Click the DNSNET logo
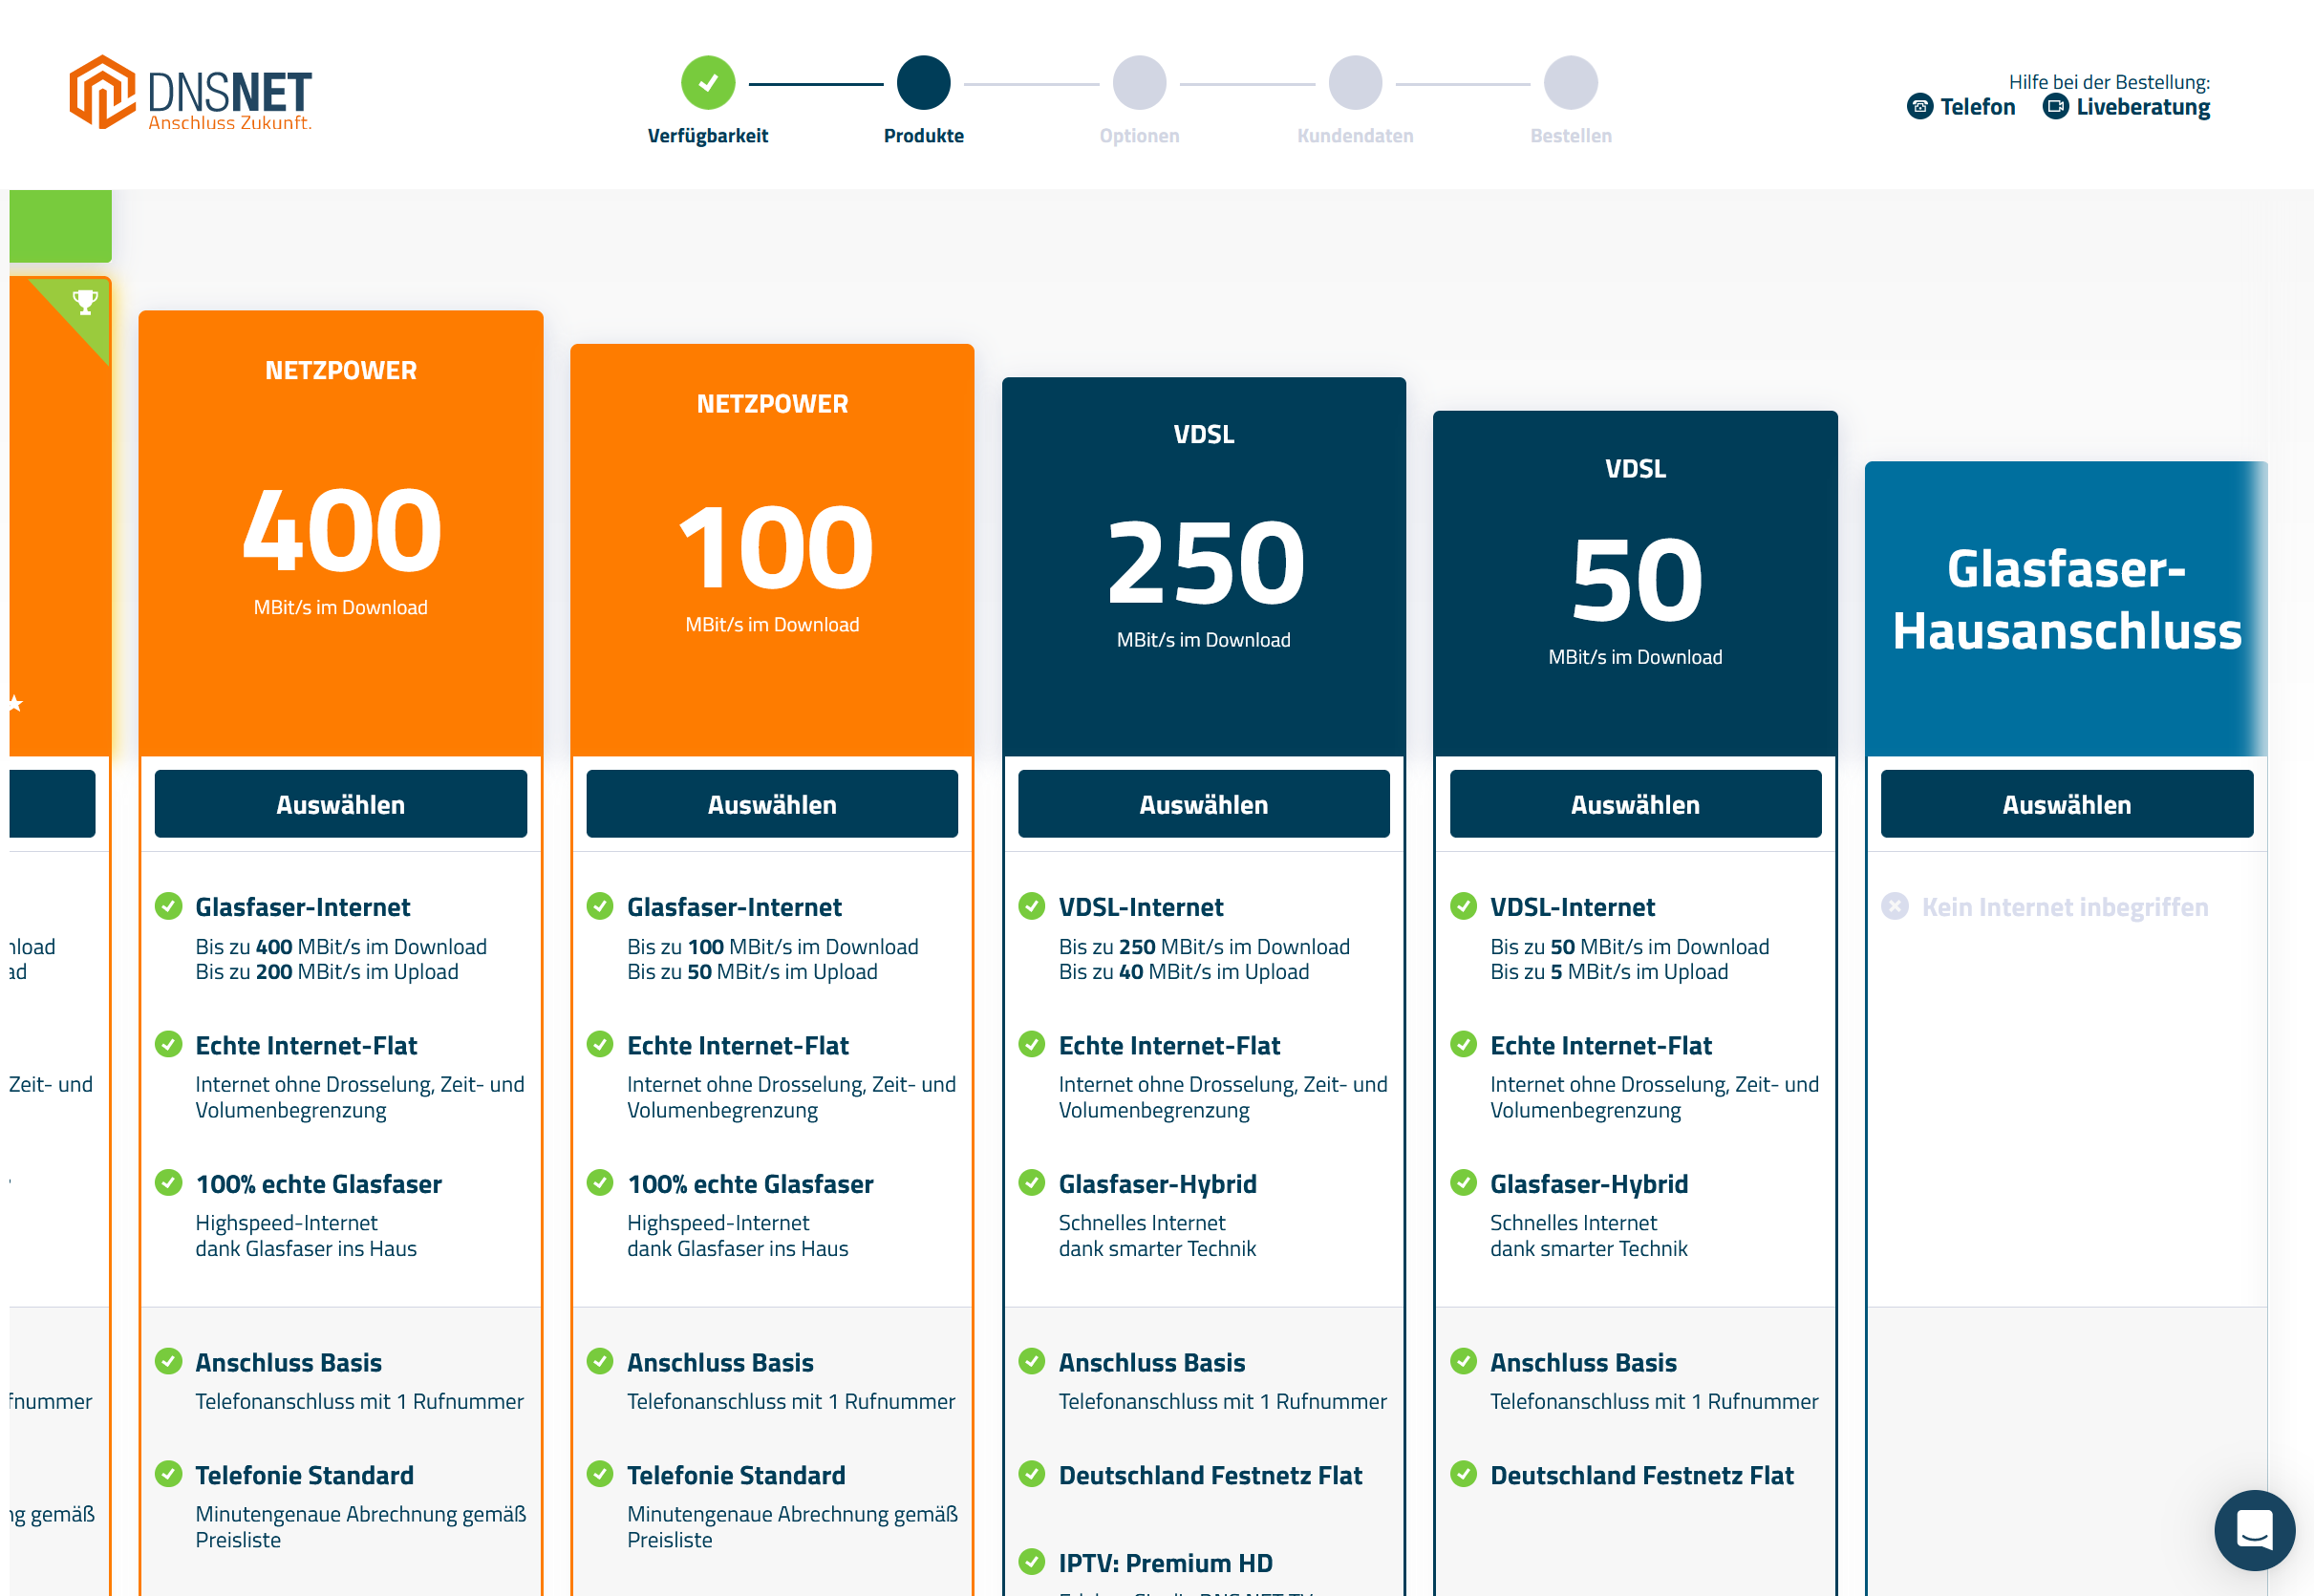Viewport: 2314px width, 1596px height. pyautogui.click(x=190, y=92)
